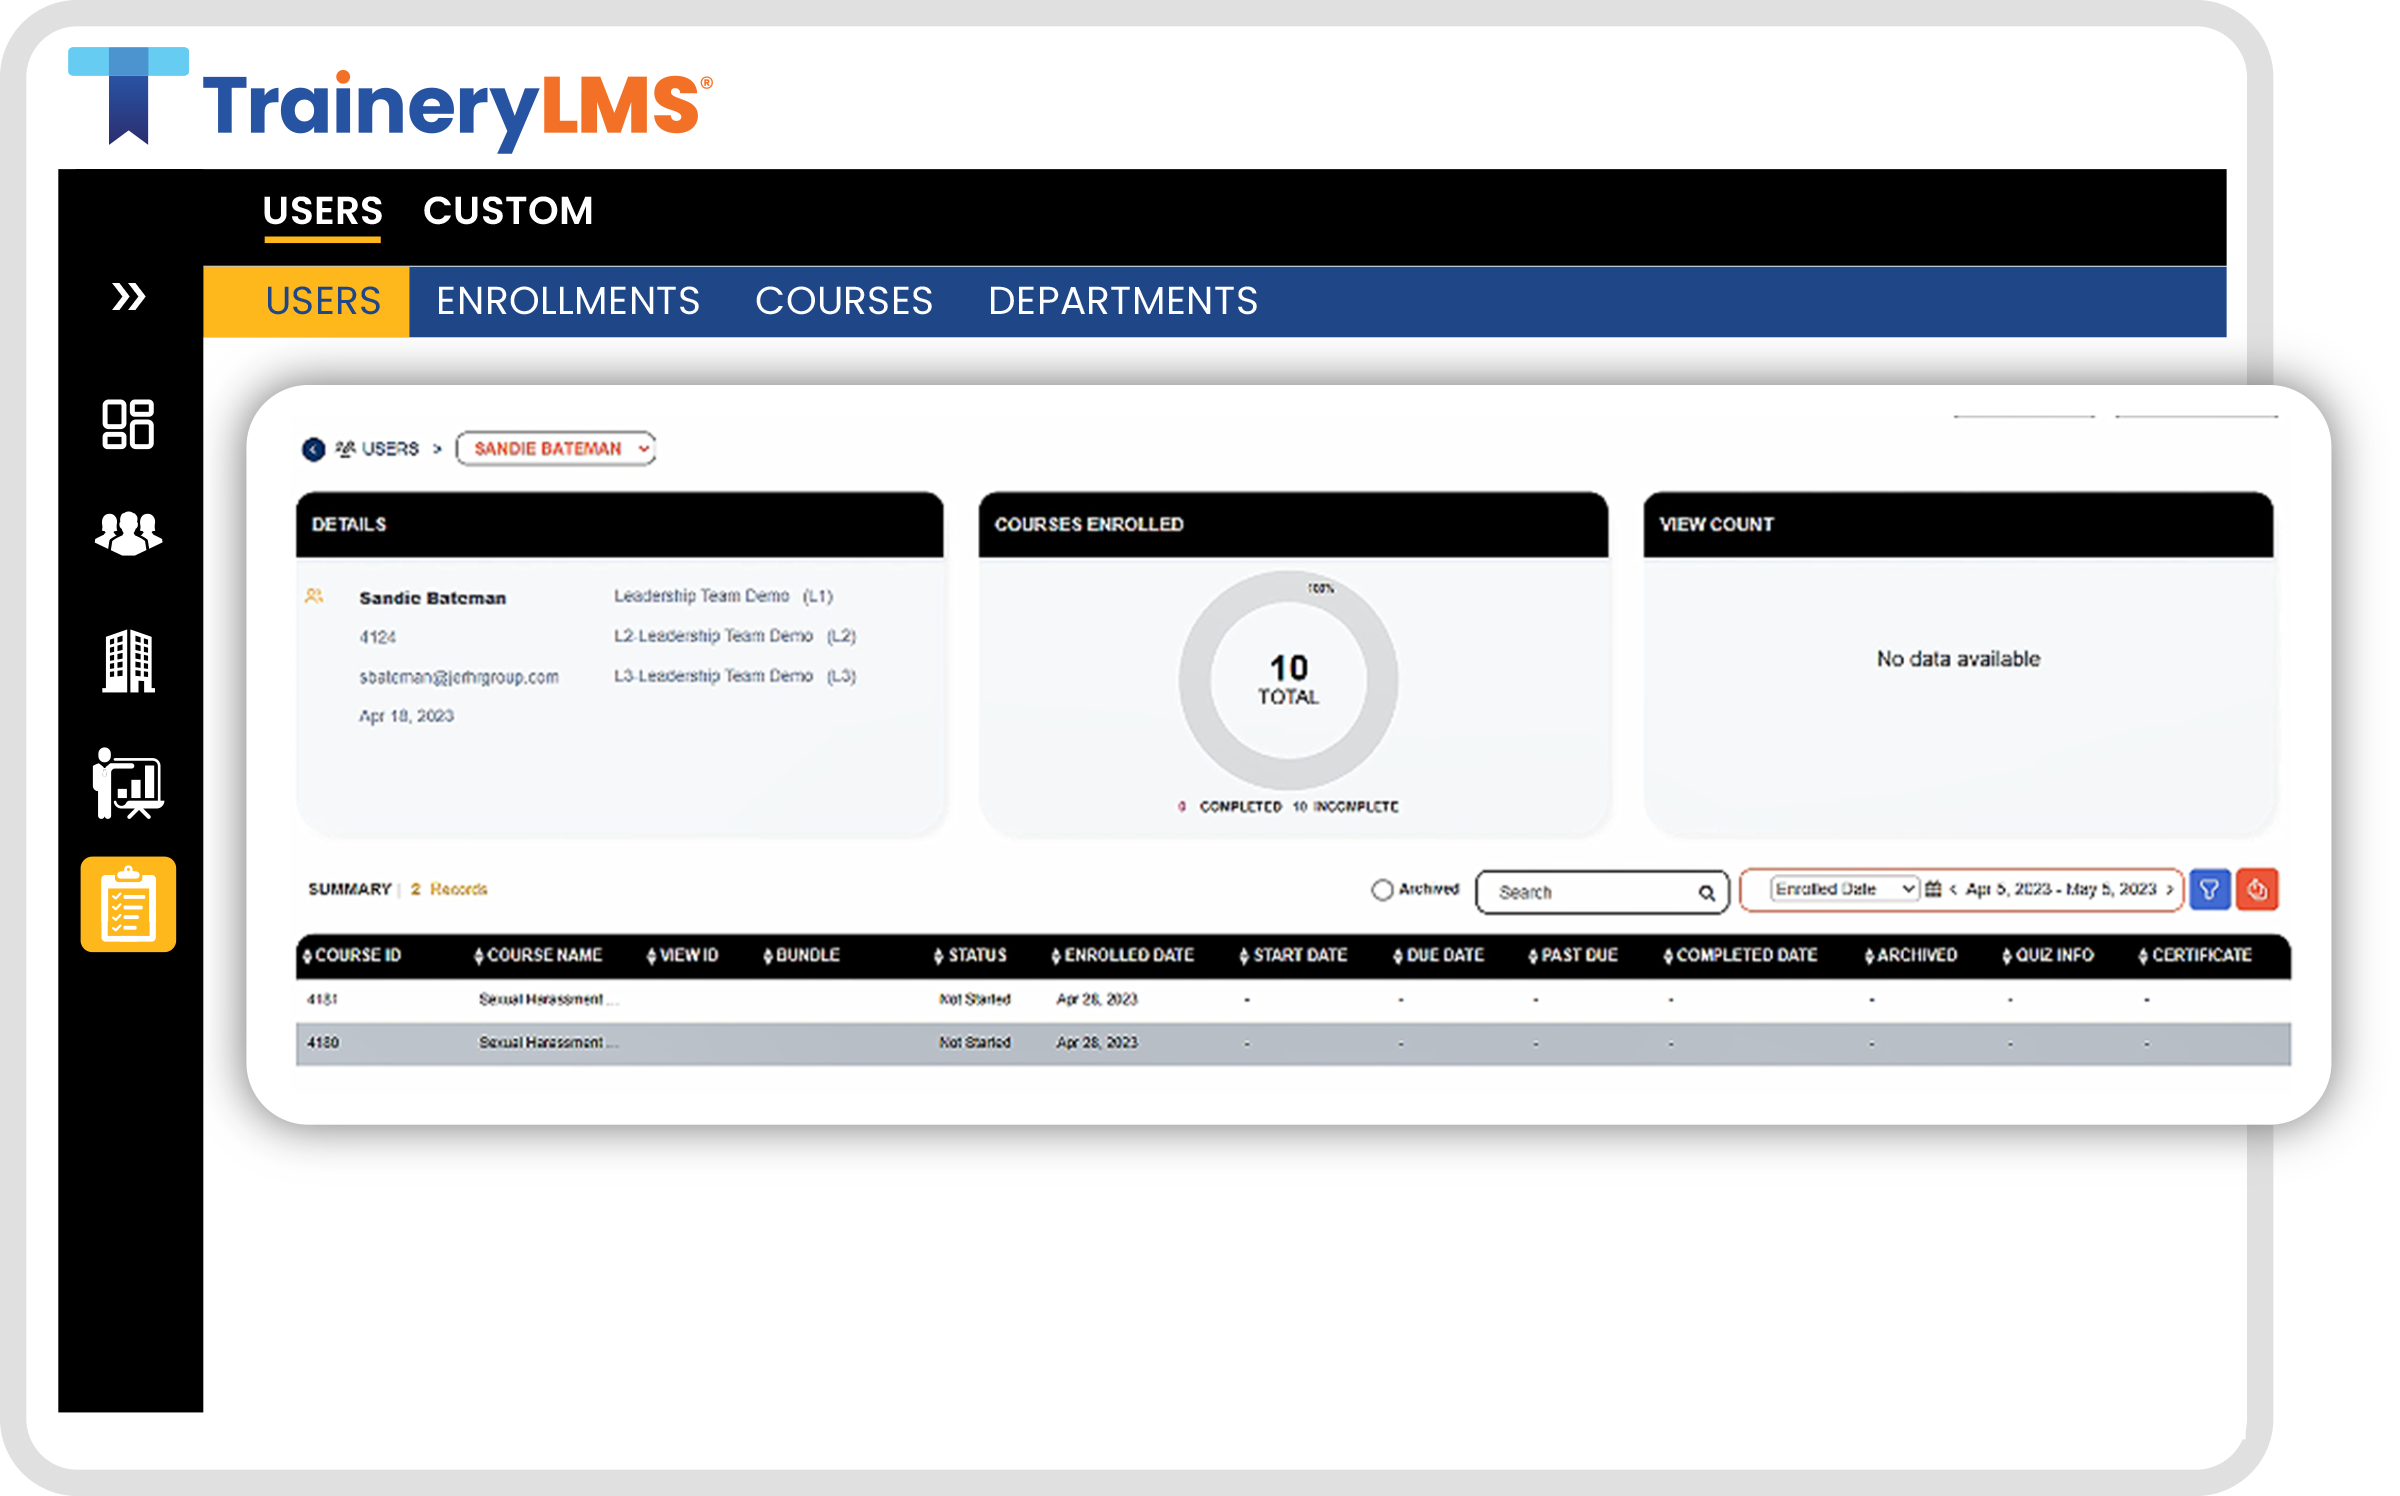This screenshot has width=2400, height=1496.
Task: Switch to the DEPARTMENTS tab
Action: 1123,301
